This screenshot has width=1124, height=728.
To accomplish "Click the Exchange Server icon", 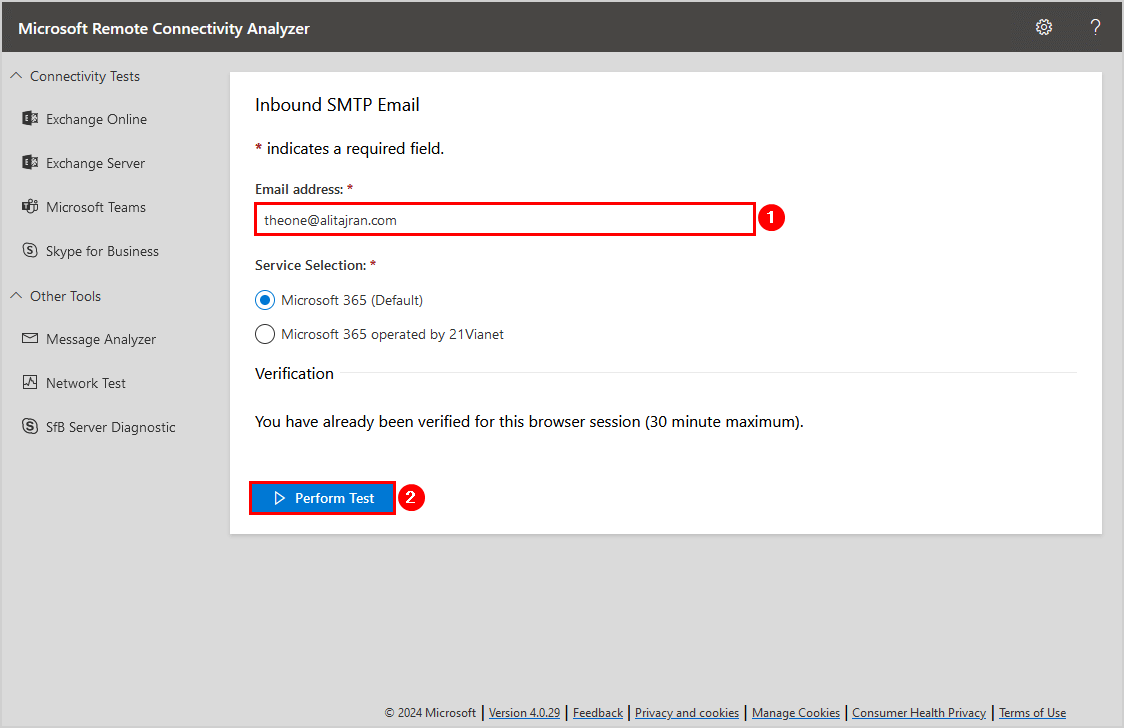I will [x=29, y=163].
